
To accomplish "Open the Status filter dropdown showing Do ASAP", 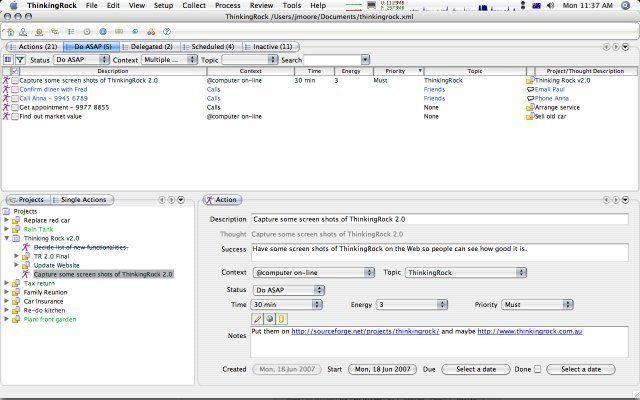I will [82, 60].
